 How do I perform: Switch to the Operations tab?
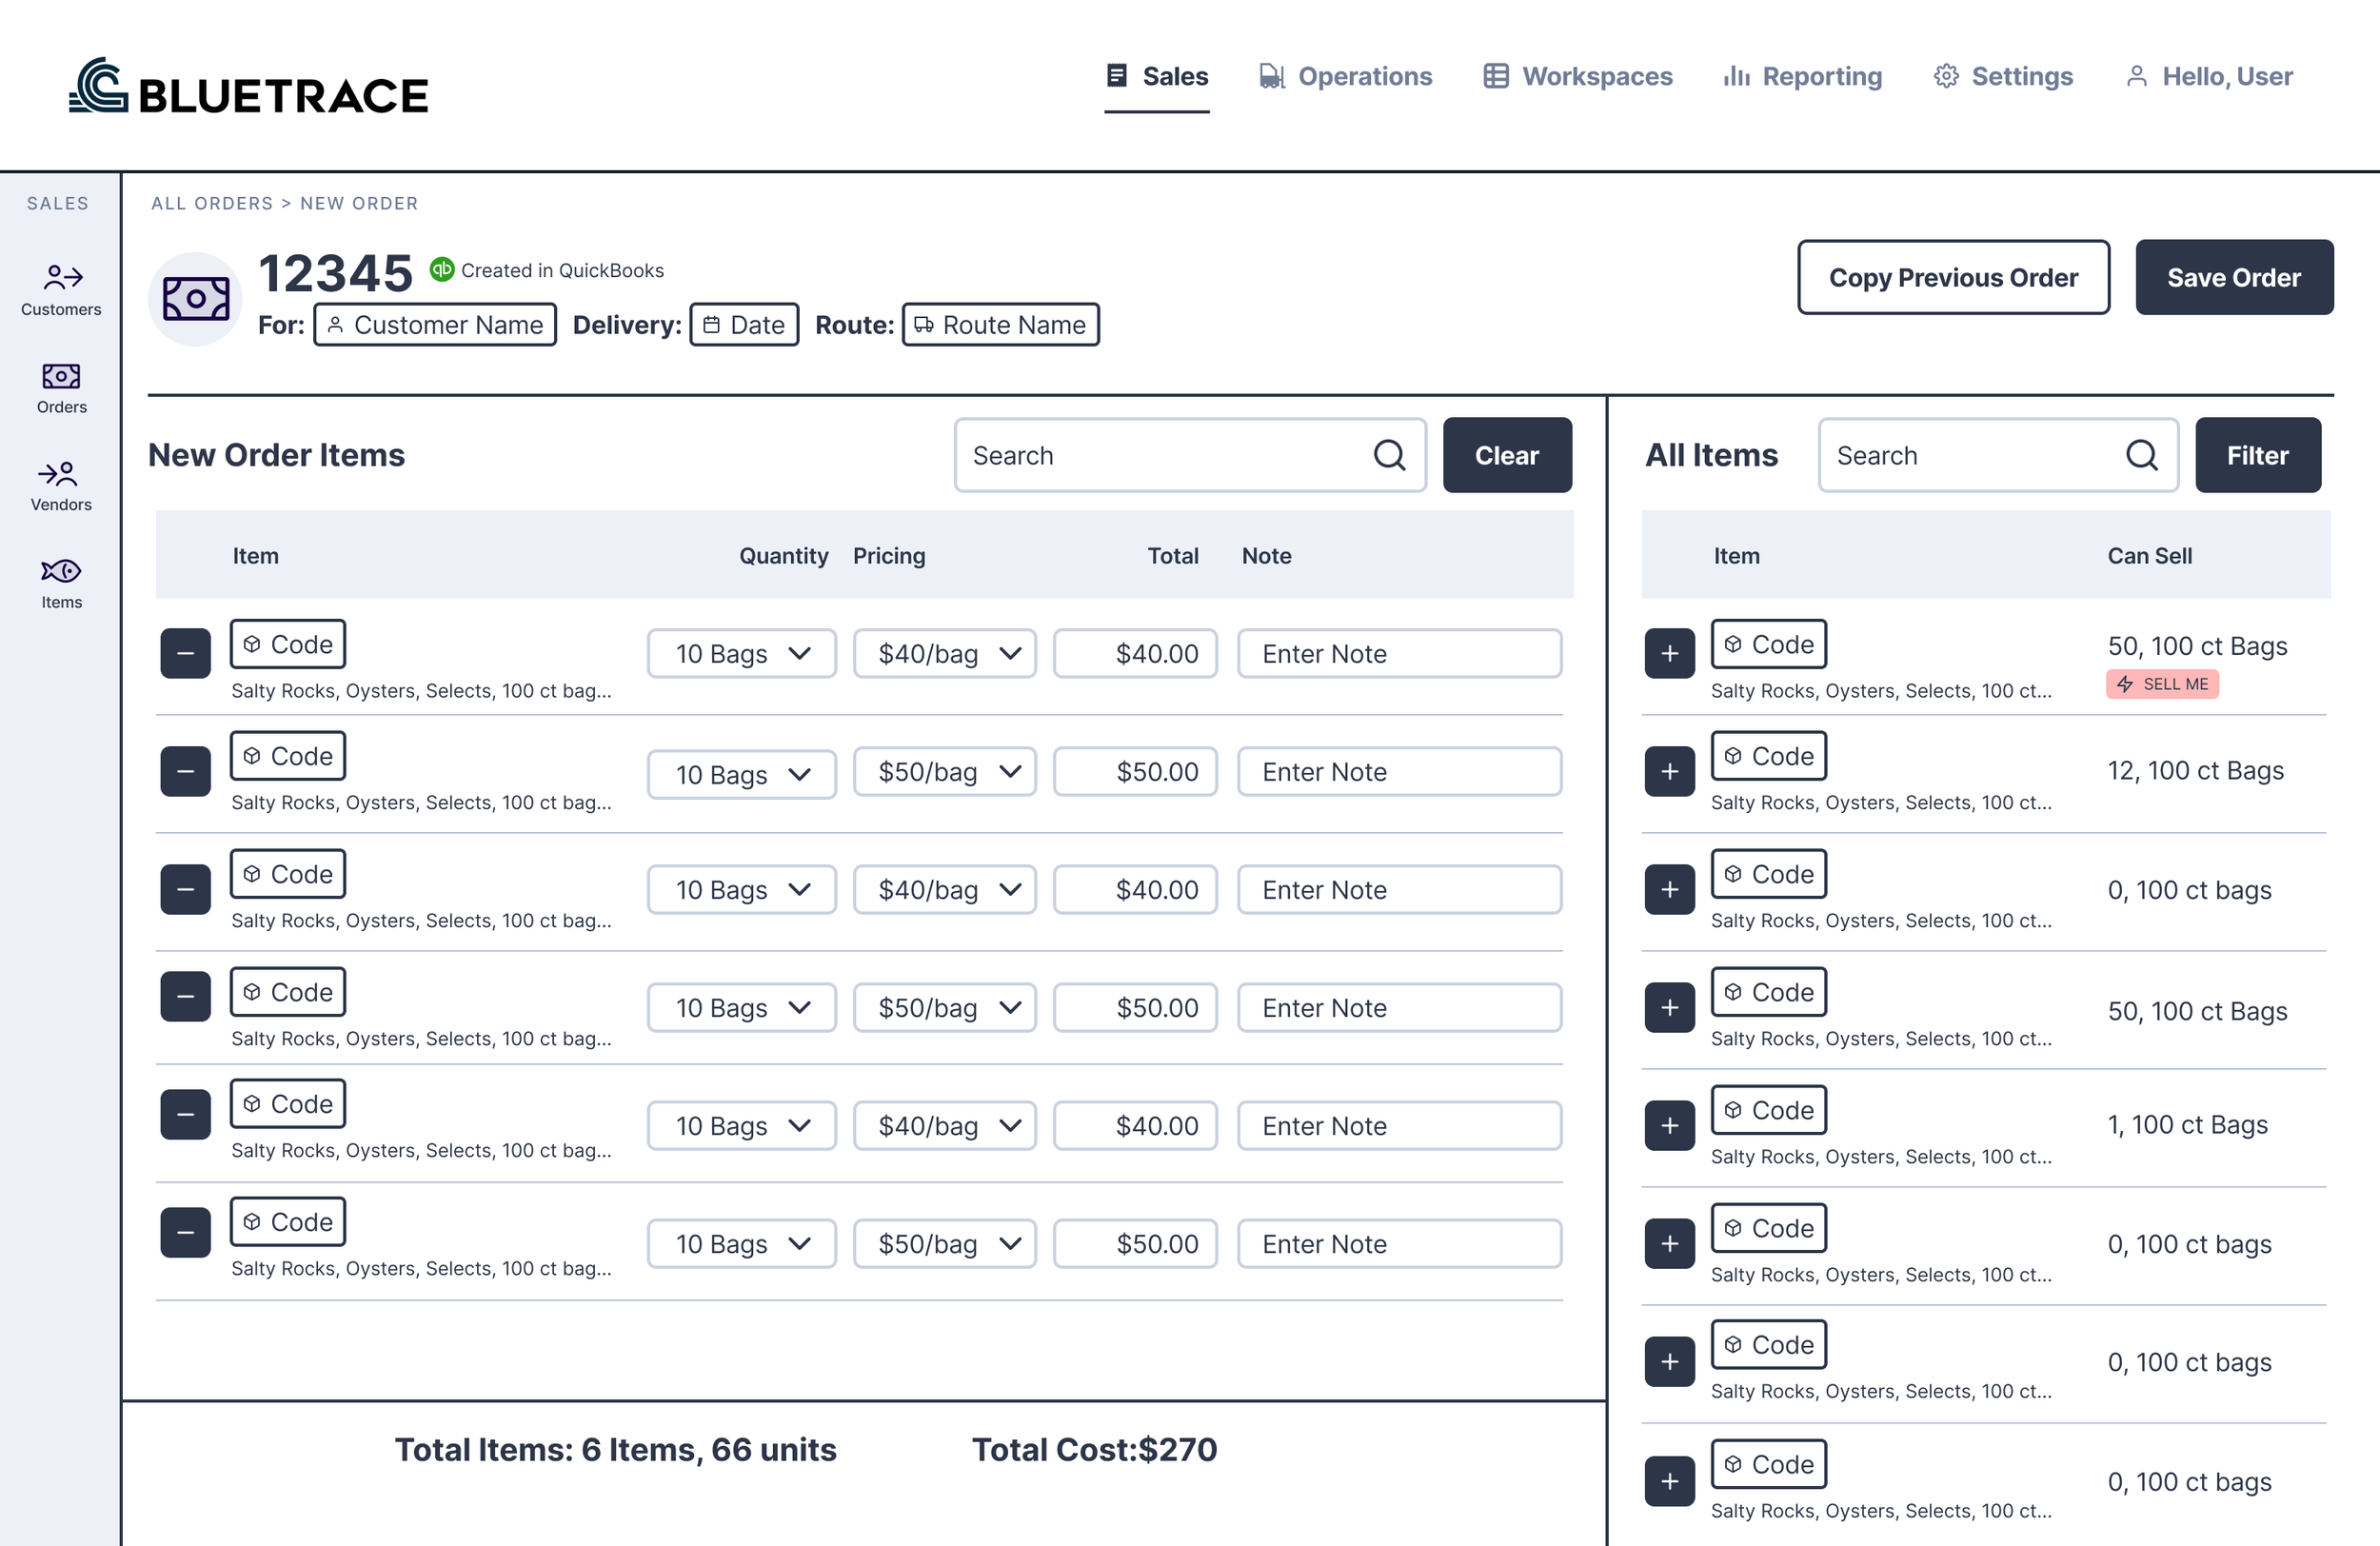1345,76
